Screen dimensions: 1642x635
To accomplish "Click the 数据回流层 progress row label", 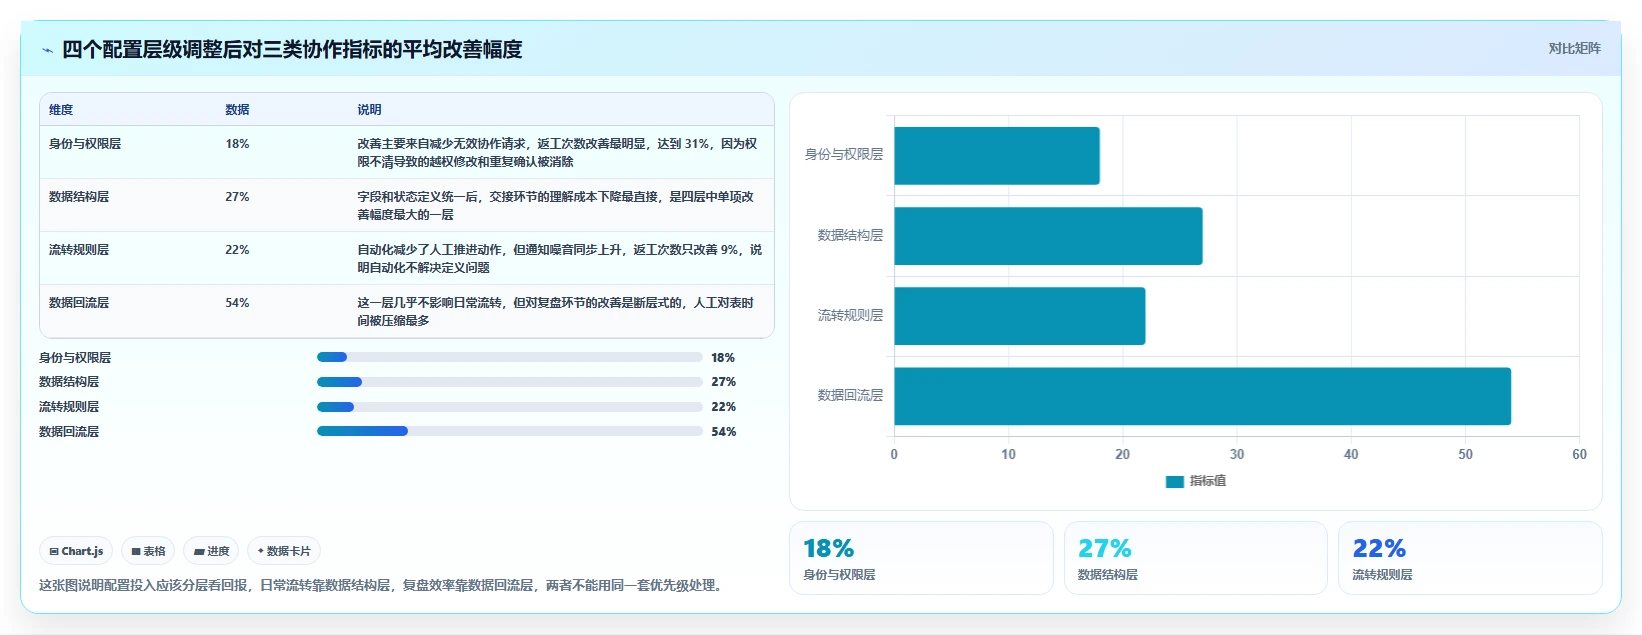I will click(69, 432).
